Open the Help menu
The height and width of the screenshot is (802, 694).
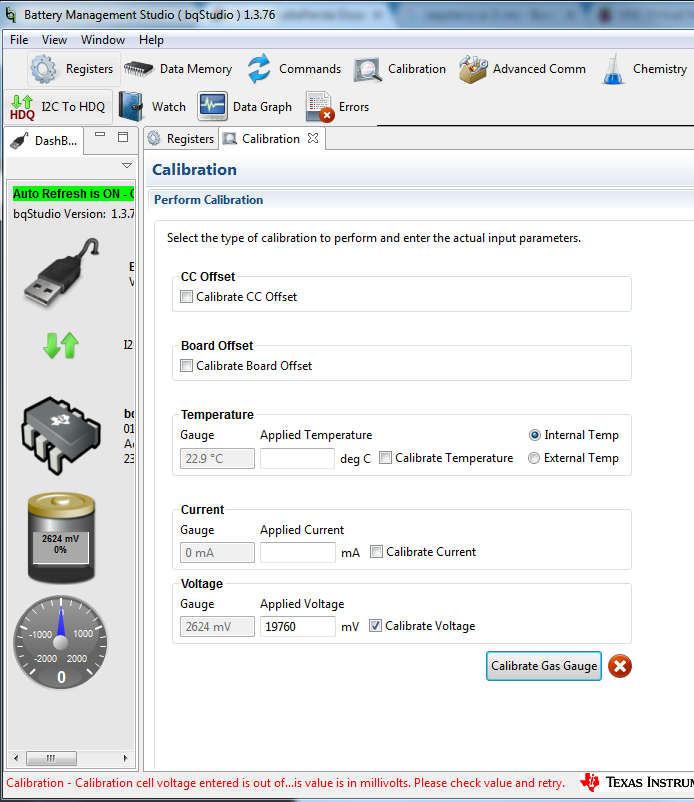point(151,40)
